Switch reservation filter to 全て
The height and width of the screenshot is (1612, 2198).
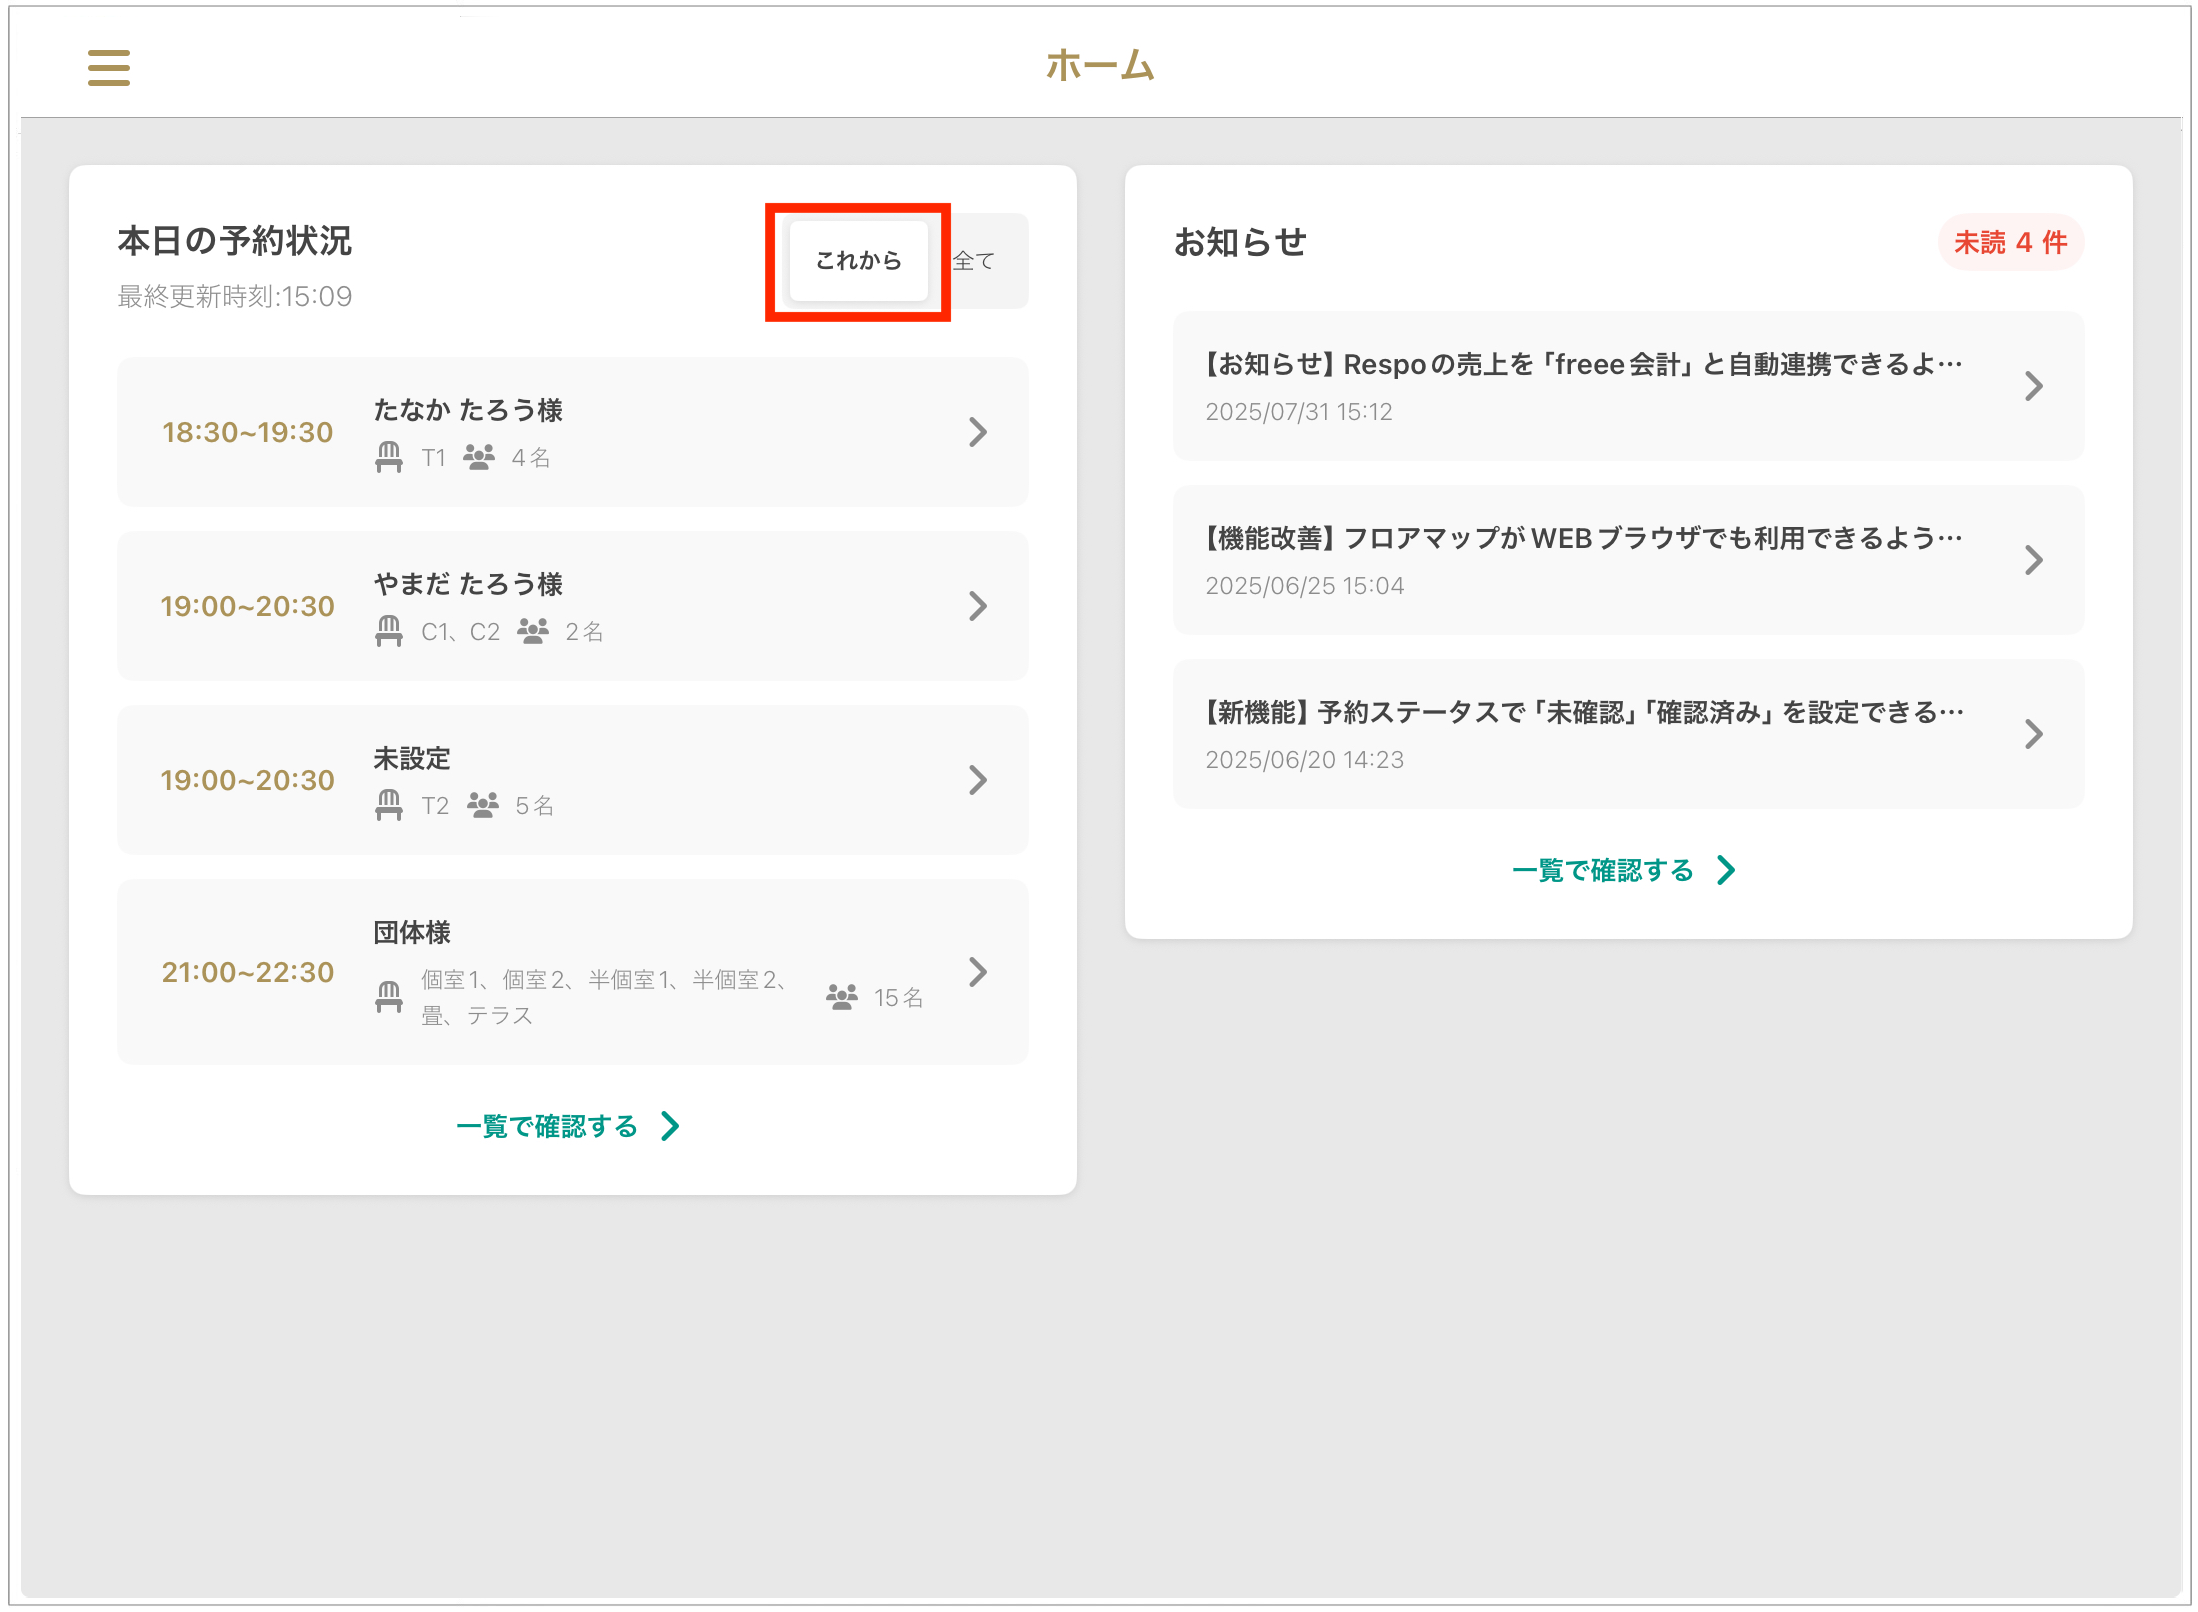pyautogui.click(x=974, y=261)
